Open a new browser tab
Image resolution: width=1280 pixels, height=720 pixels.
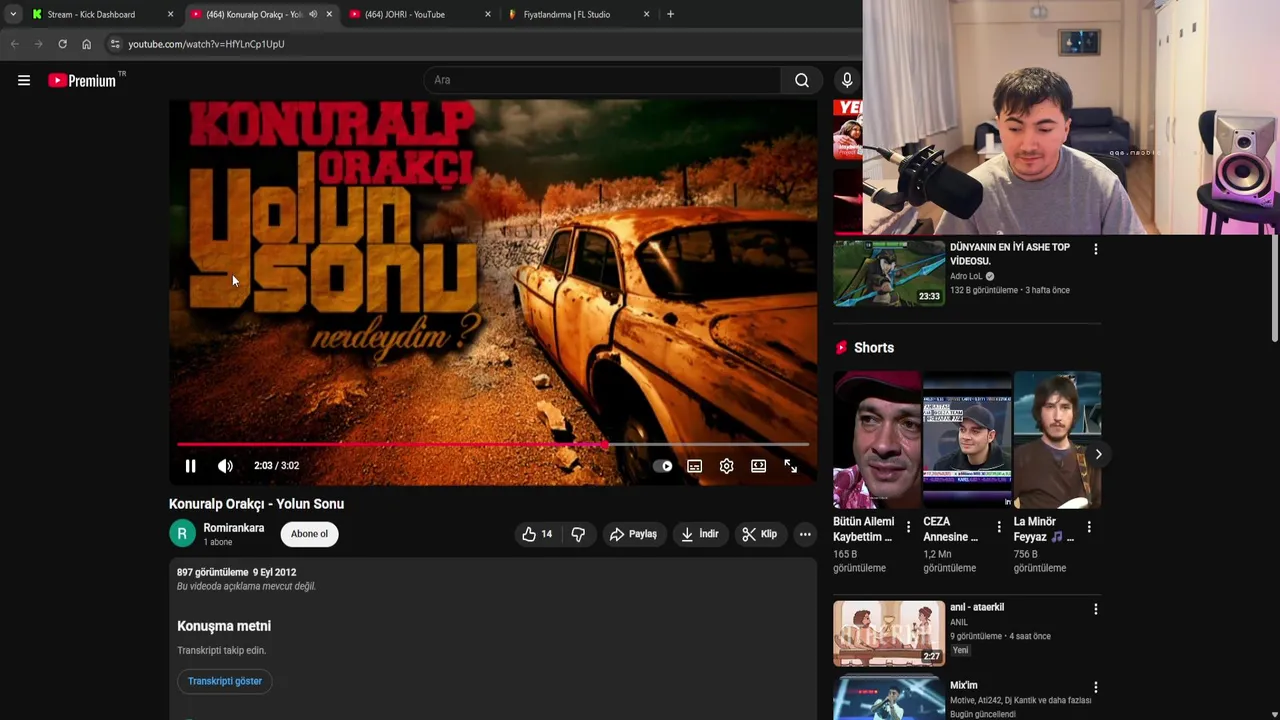[x=670, y=14]
